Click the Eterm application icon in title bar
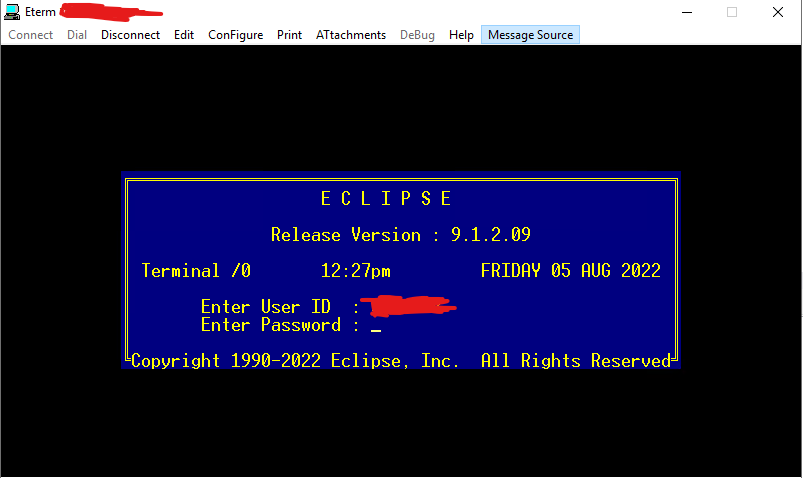Viewport: 803px width, 478px height. pos(12,12)
